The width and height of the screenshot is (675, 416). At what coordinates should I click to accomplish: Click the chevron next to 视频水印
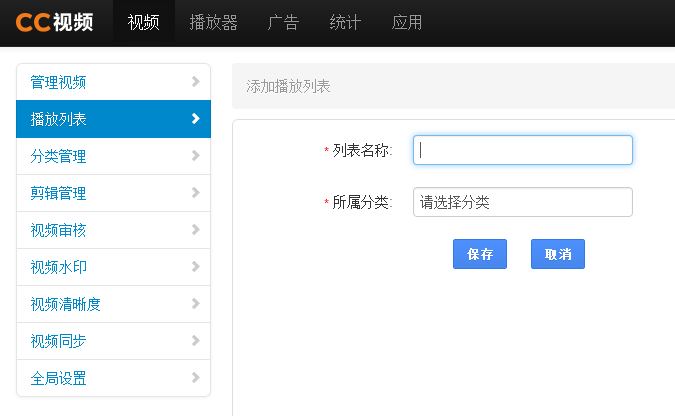click(x=195, y=267)
